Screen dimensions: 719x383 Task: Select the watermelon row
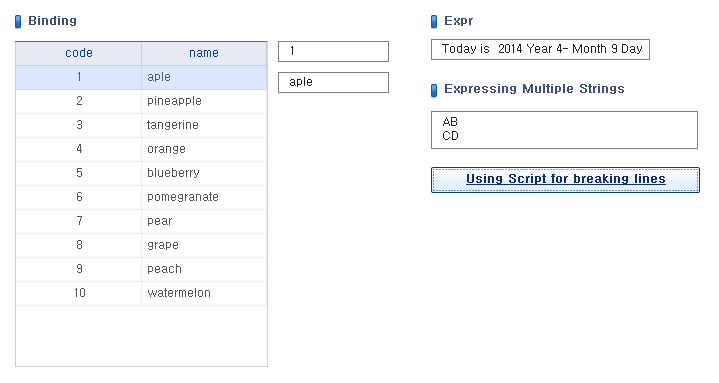click(x=141, y=293)
